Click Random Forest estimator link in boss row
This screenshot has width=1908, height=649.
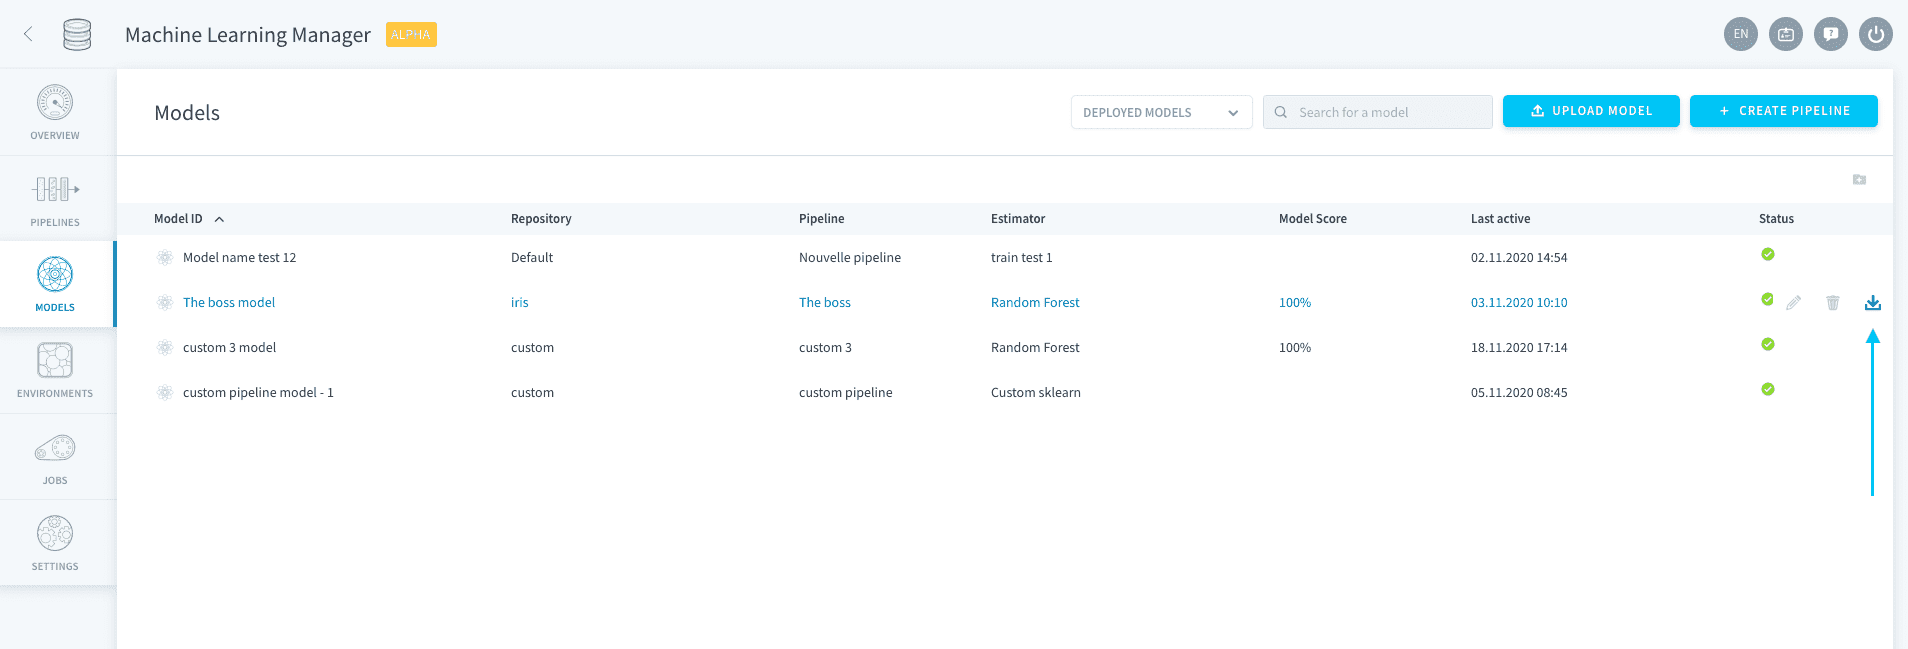1035,302
